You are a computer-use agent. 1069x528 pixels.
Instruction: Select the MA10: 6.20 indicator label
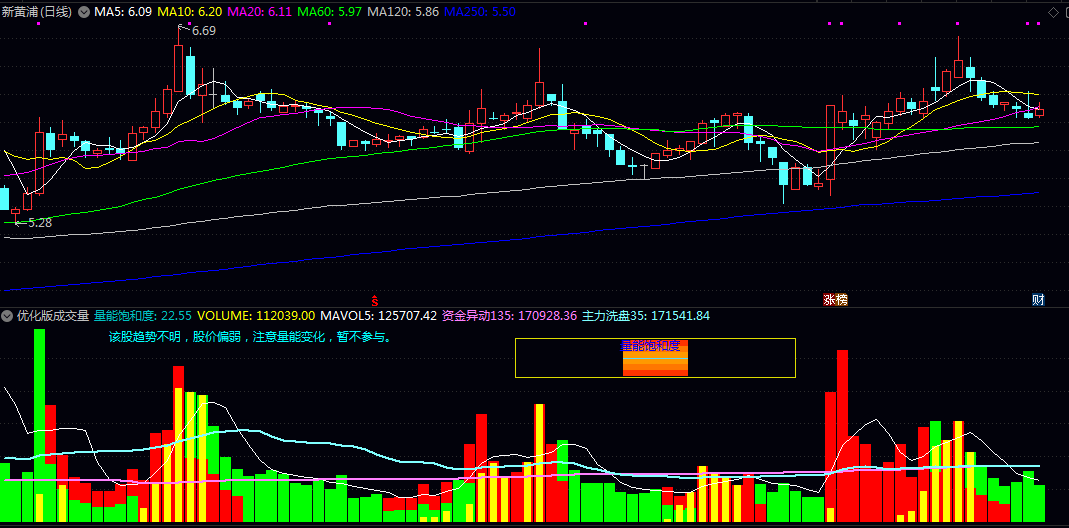[x=190, y=12]
